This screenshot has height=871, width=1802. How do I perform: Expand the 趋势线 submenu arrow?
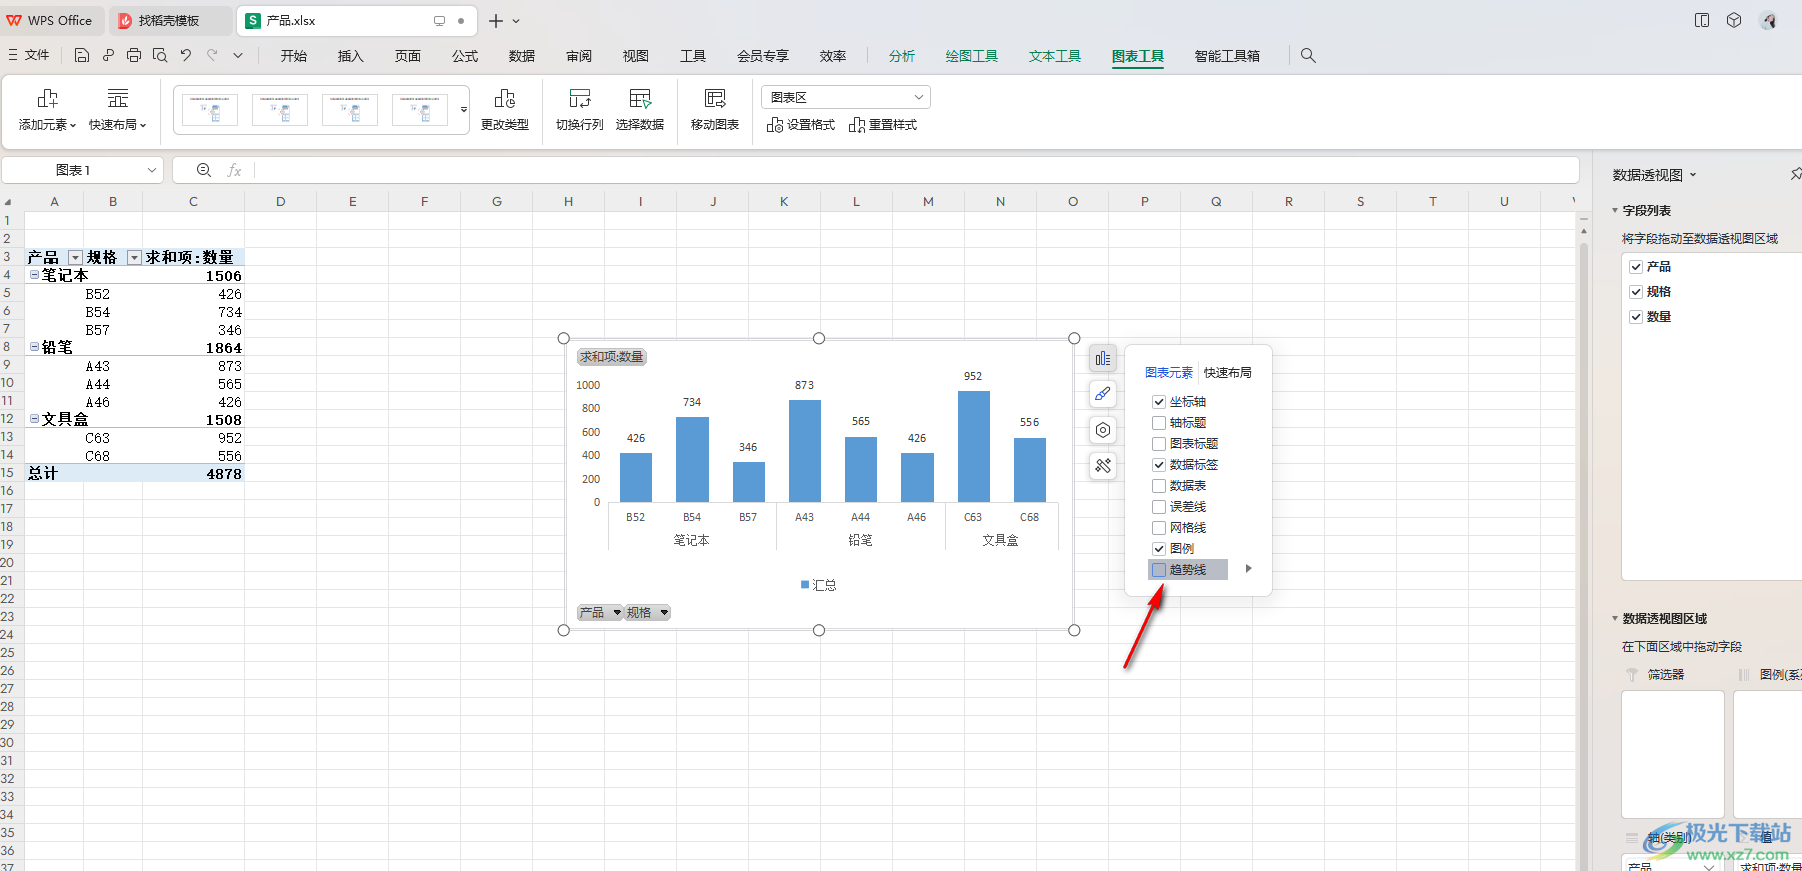[1248, 569]
